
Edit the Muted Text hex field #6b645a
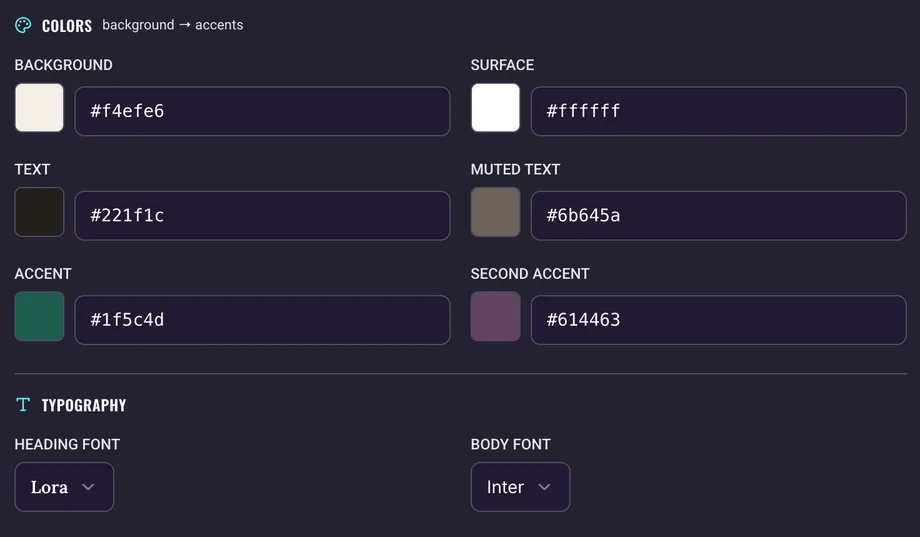718,215
